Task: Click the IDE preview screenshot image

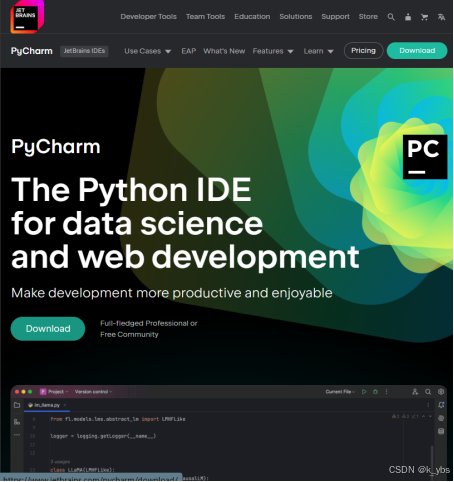Action: pos(228,433)
